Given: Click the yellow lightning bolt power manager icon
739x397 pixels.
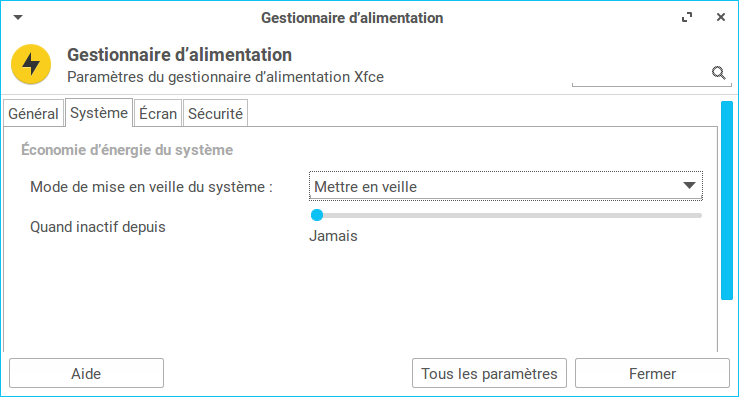Looking at the screenshot, I should [31, 64].
